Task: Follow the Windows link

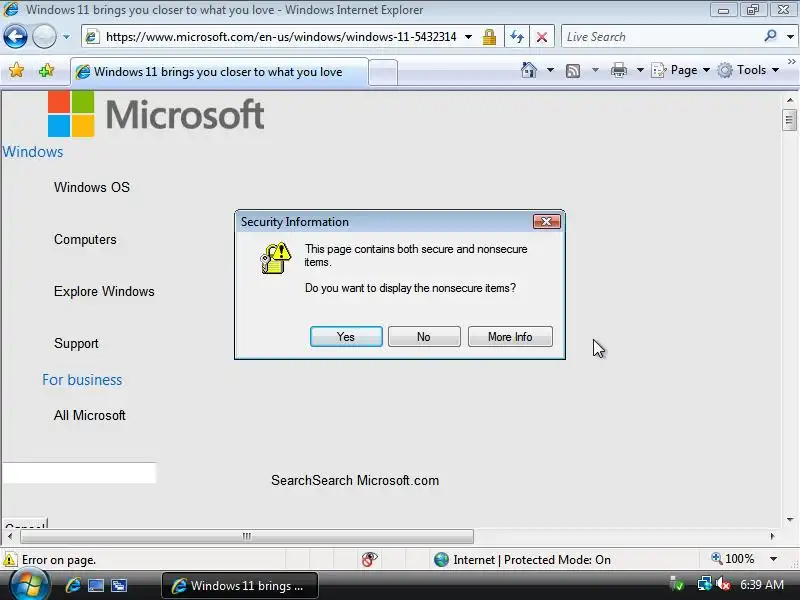Action: (x=33, y=152)
